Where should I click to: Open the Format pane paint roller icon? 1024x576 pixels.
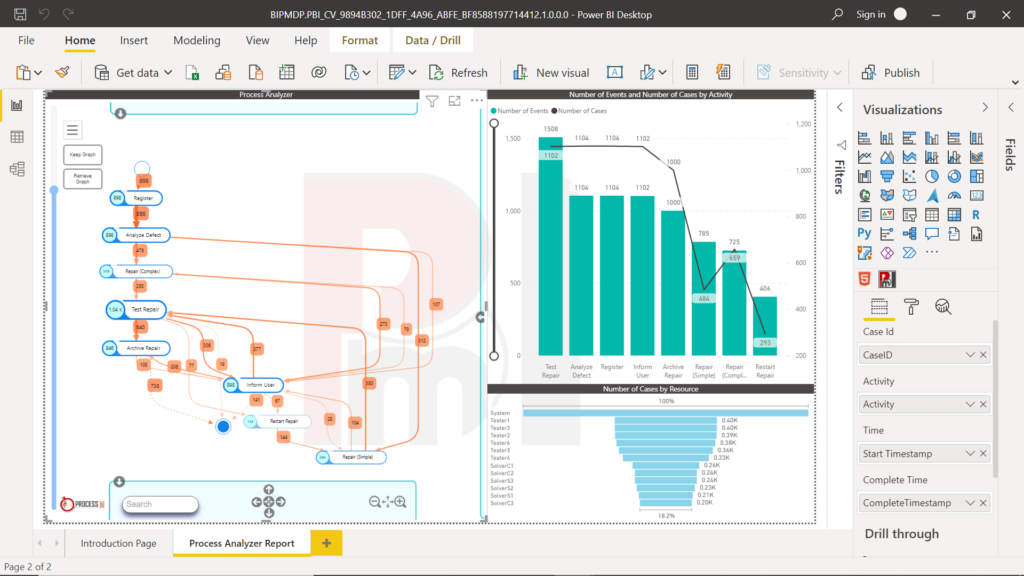[x=913, y=306]
